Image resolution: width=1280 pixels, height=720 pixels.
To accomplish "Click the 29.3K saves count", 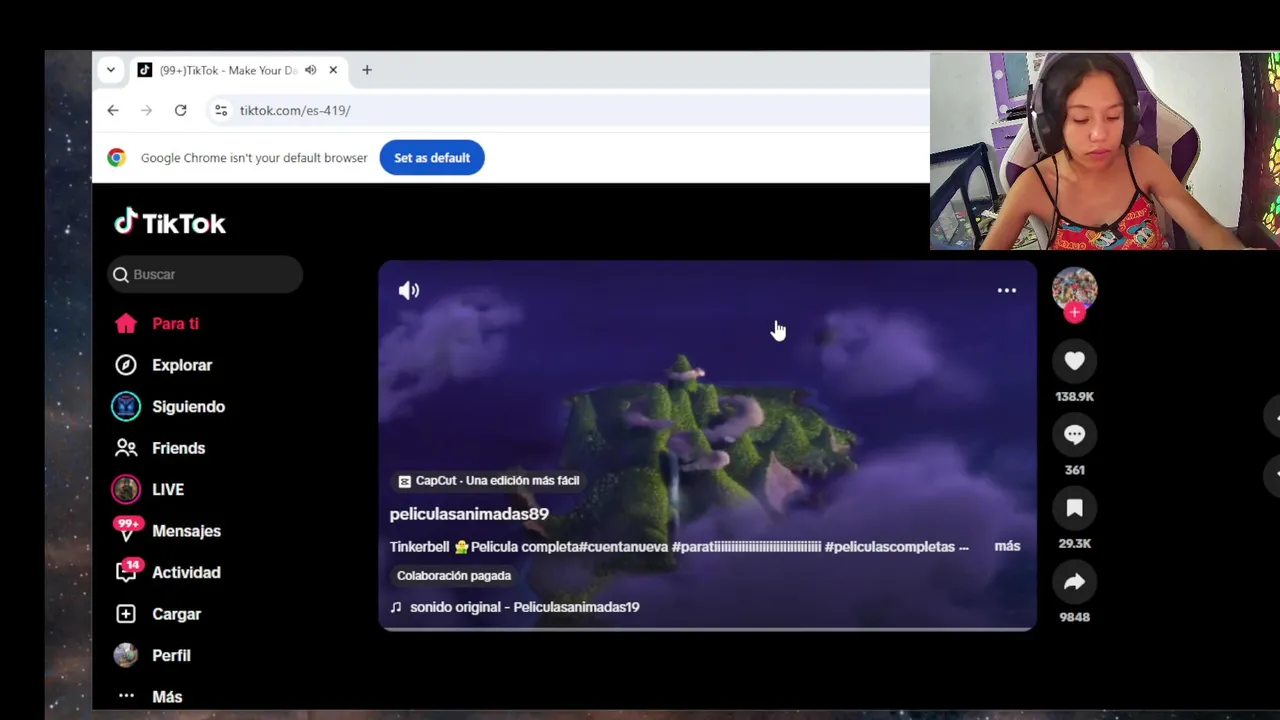I will tap(1075, 544).
